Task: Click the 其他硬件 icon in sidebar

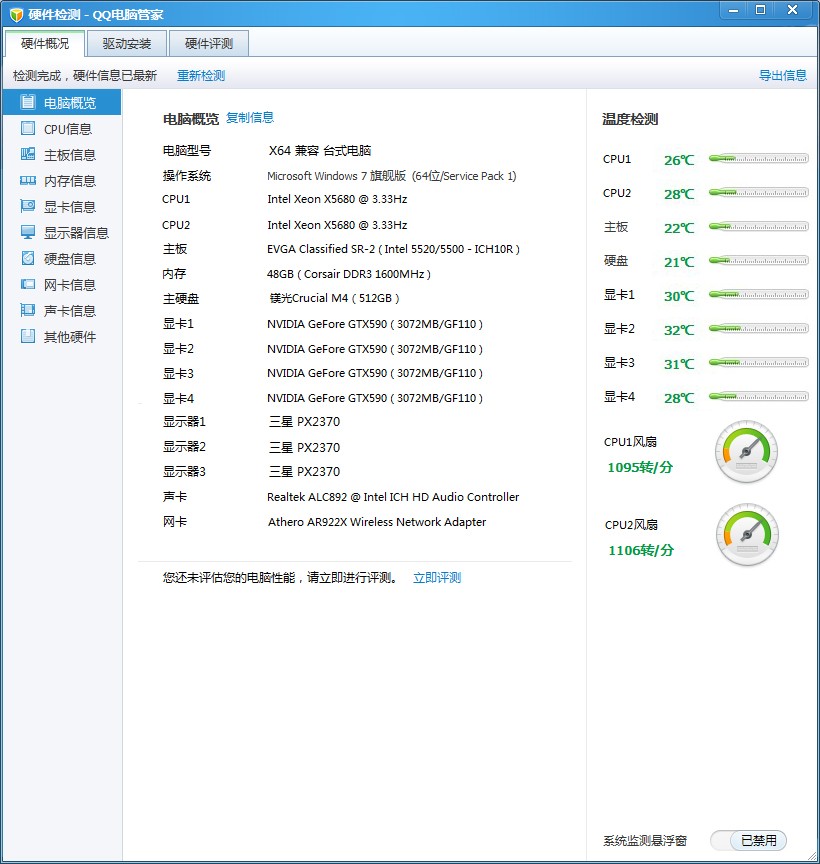Action: (x=28, y=336)
